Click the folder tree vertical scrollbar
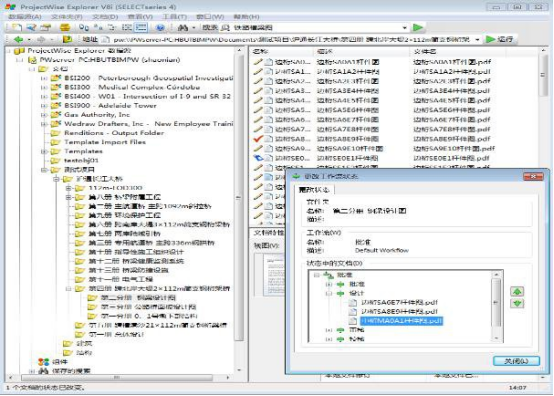The width and height of the screenshot is (554, 396). coord(240,210)
